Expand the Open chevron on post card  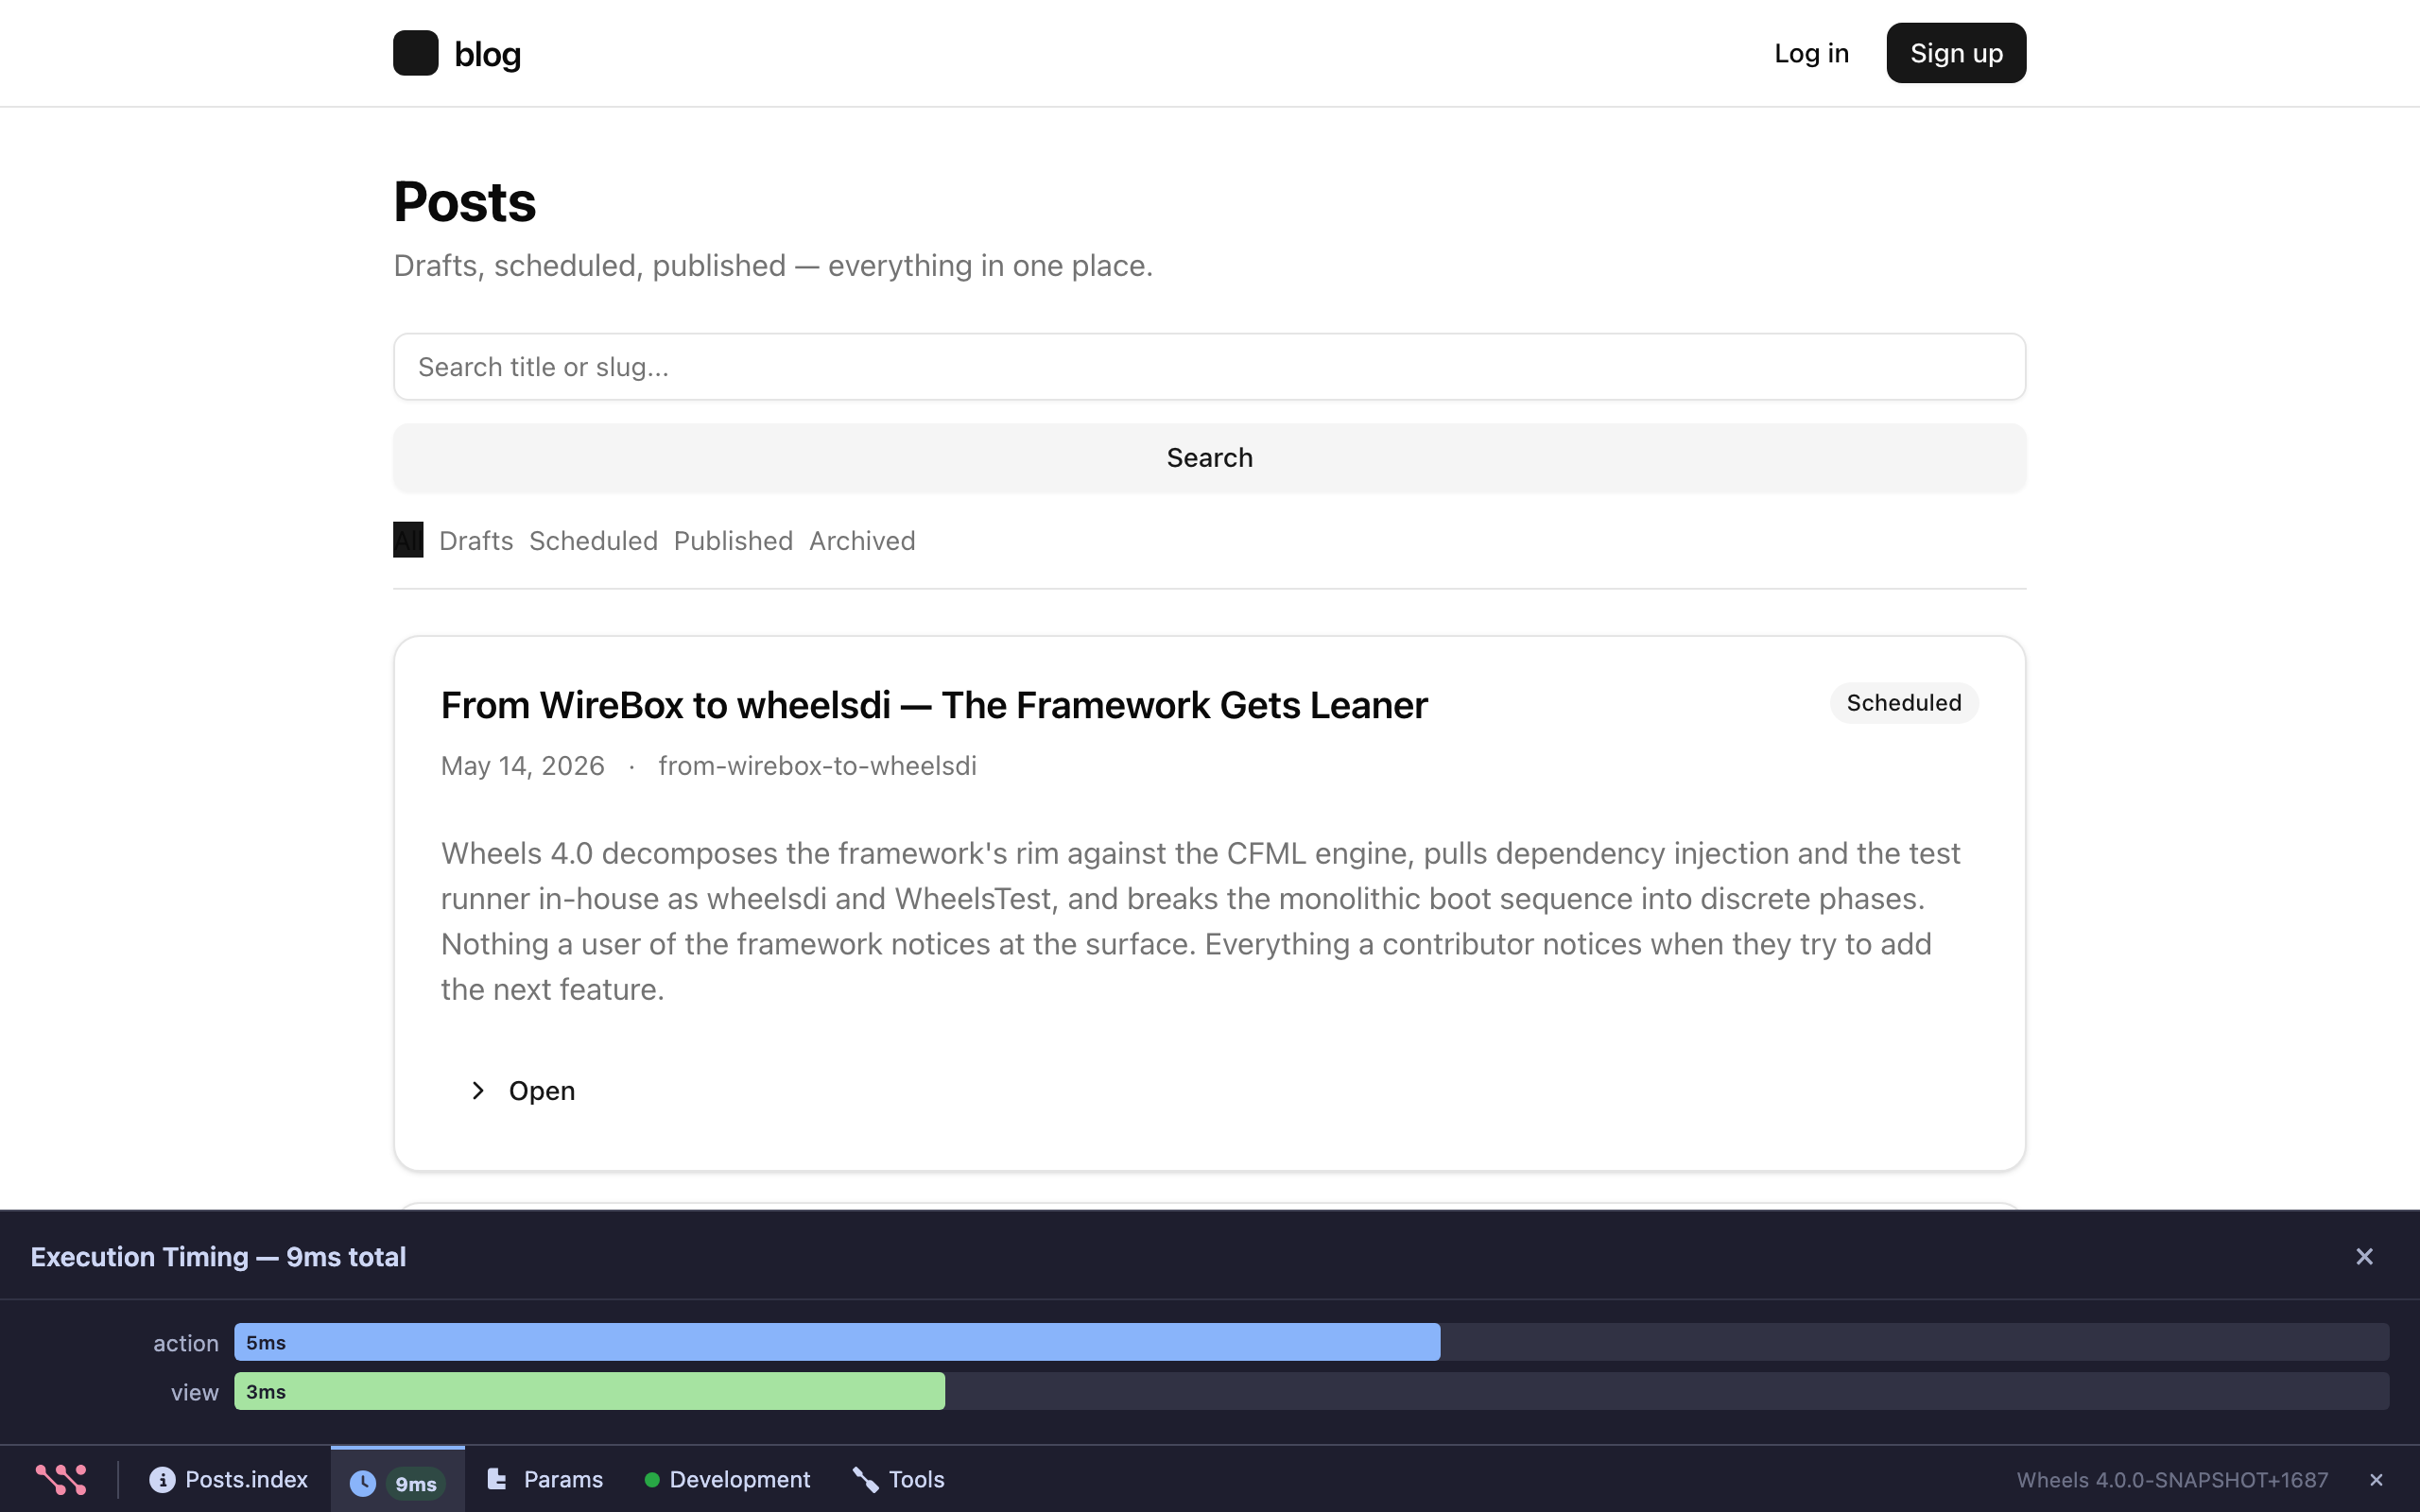[x=478, y=1090]
